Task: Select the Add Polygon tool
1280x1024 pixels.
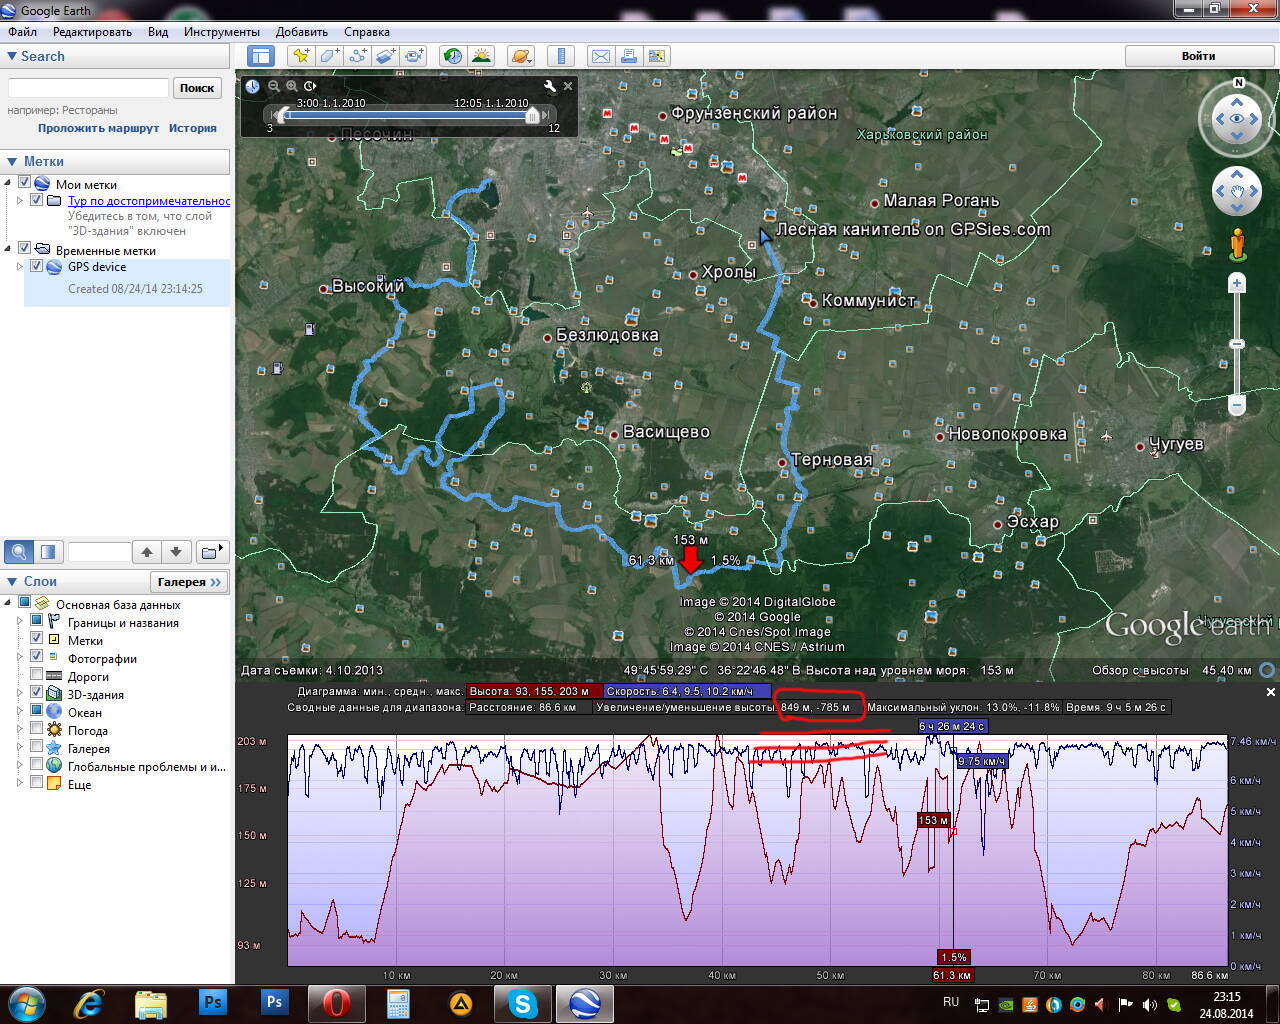Action: coord(329,56)
